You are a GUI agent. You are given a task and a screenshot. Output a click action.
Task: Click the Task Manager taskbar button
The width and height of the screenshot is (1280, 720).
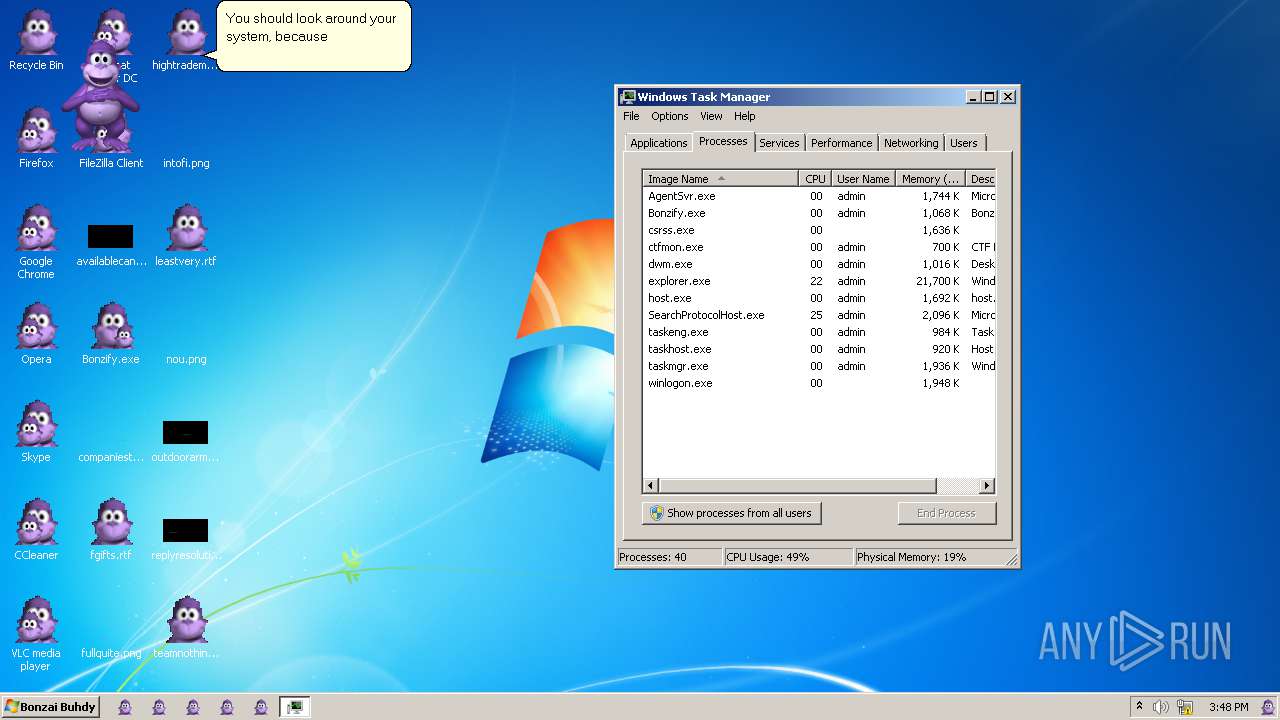(294, 707)
